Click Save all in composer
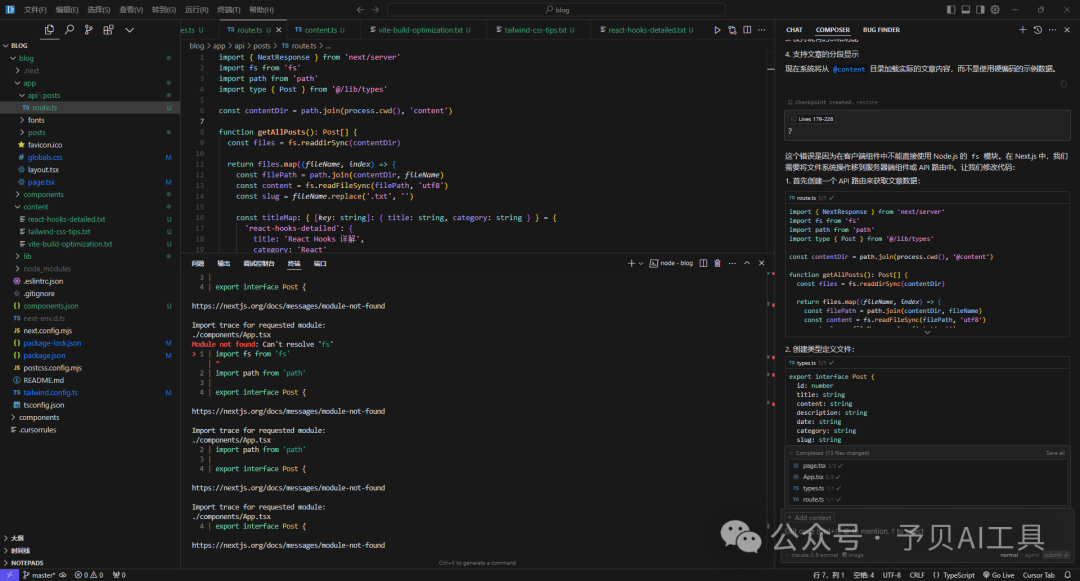The width and height of the screenshot is (1080, 581). tap(1055, 453)
